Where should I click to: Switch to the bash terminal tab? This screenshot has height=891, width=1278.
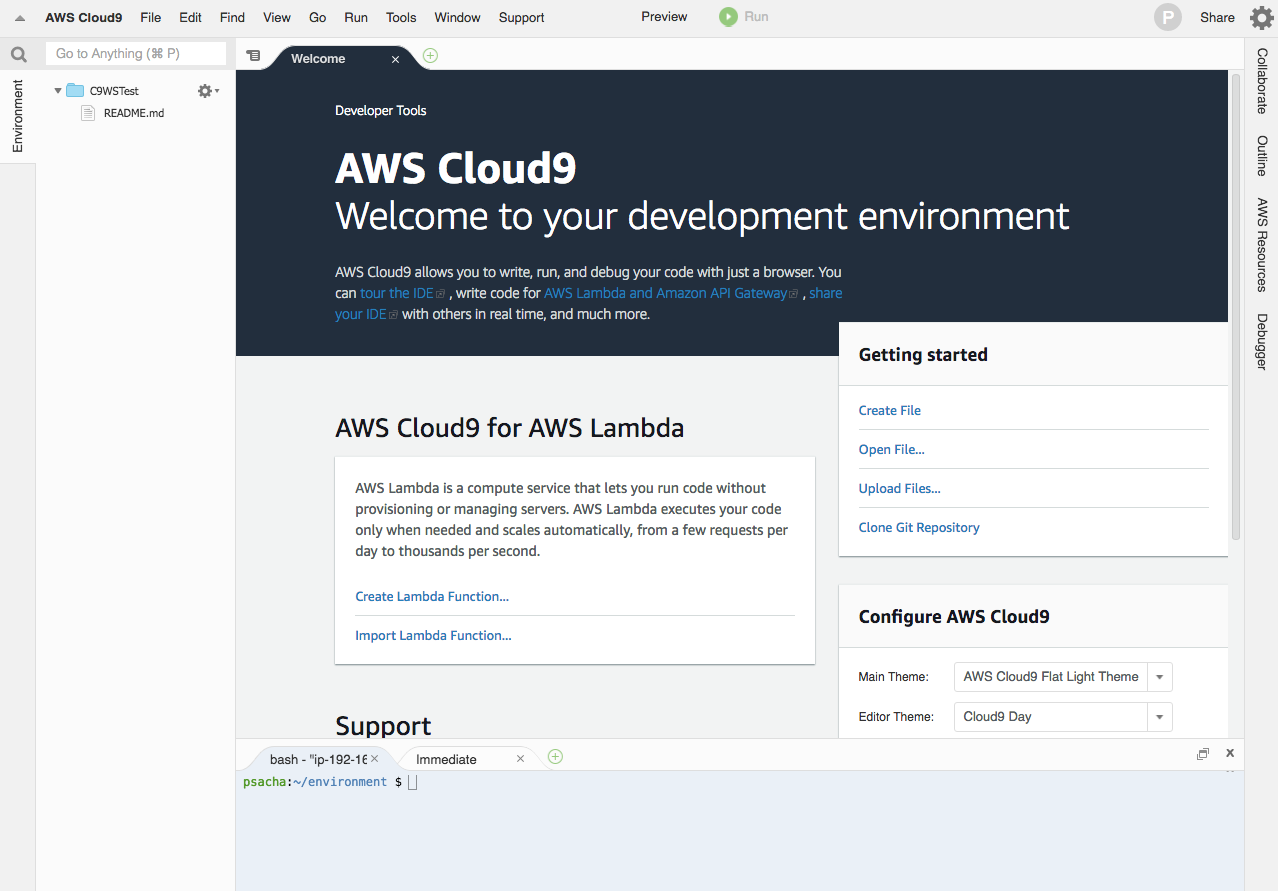pos(318,759)
